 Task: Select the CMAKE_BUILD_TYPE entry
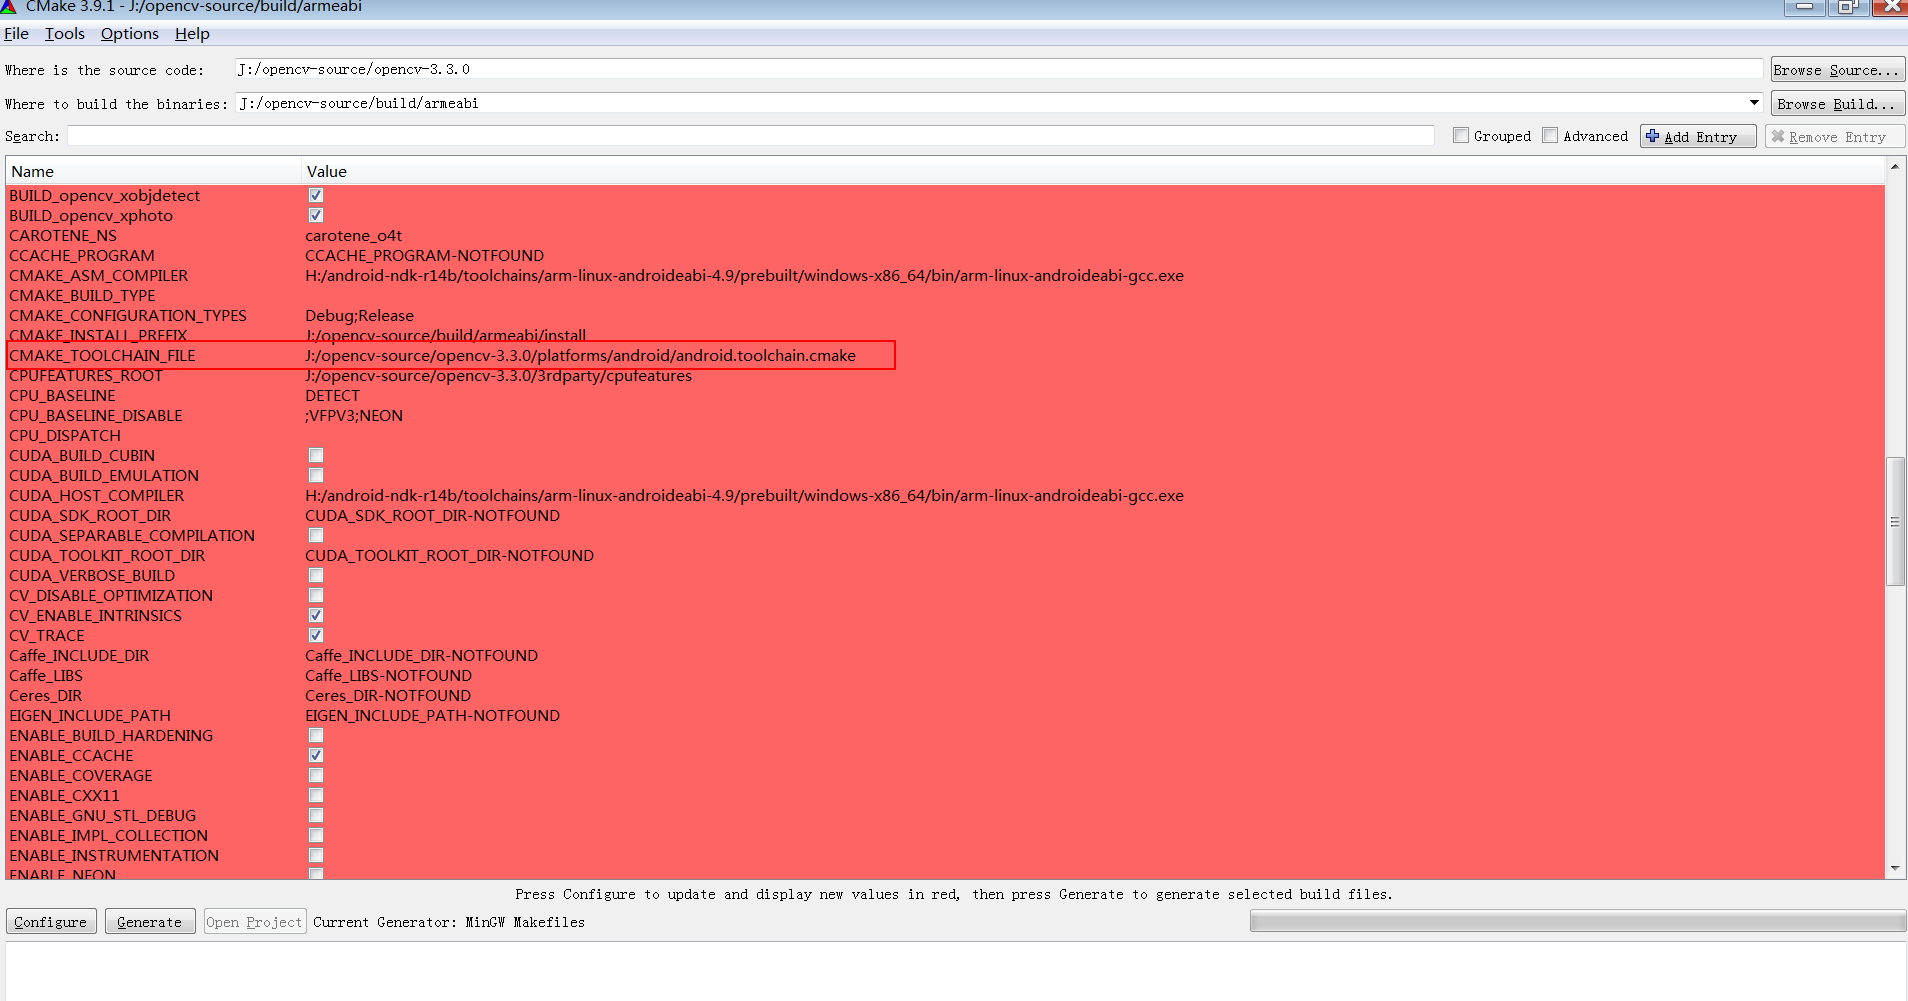(x=82, y=295)
